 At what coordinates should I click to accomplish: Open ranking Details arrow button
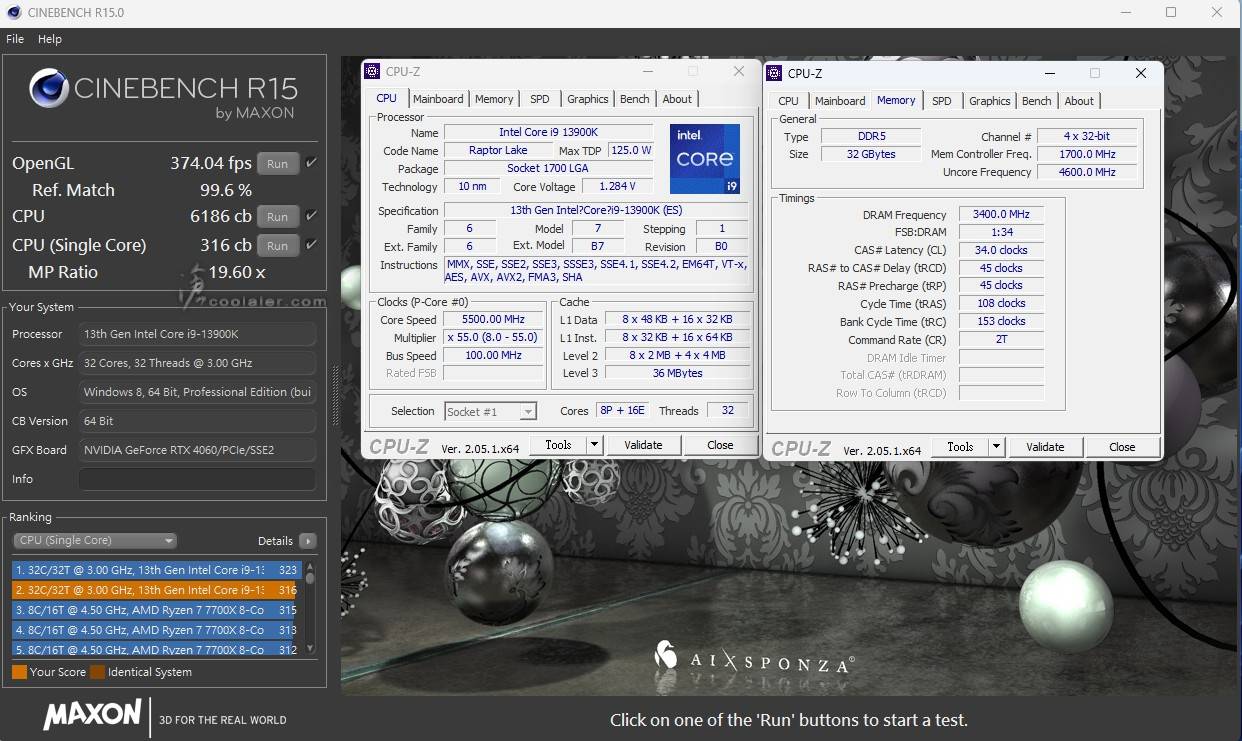[x=308, y=541]
